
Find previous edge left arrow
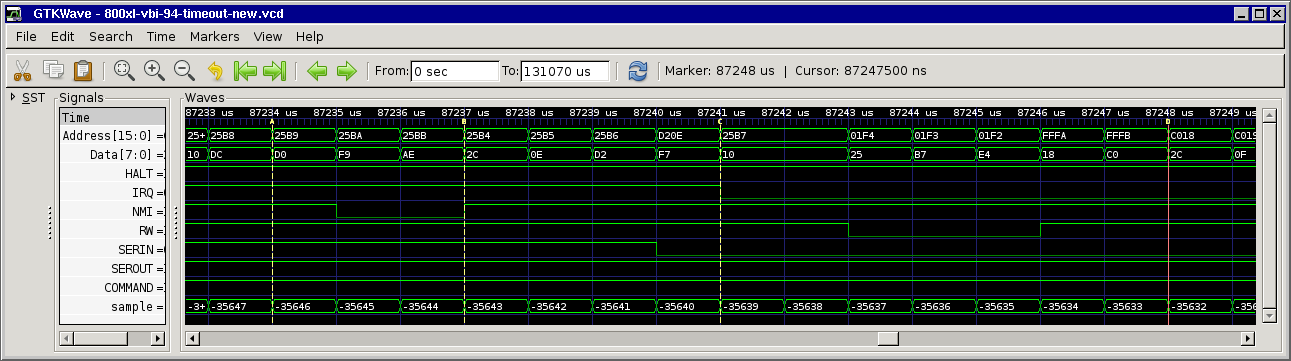(x=316, y=71)
